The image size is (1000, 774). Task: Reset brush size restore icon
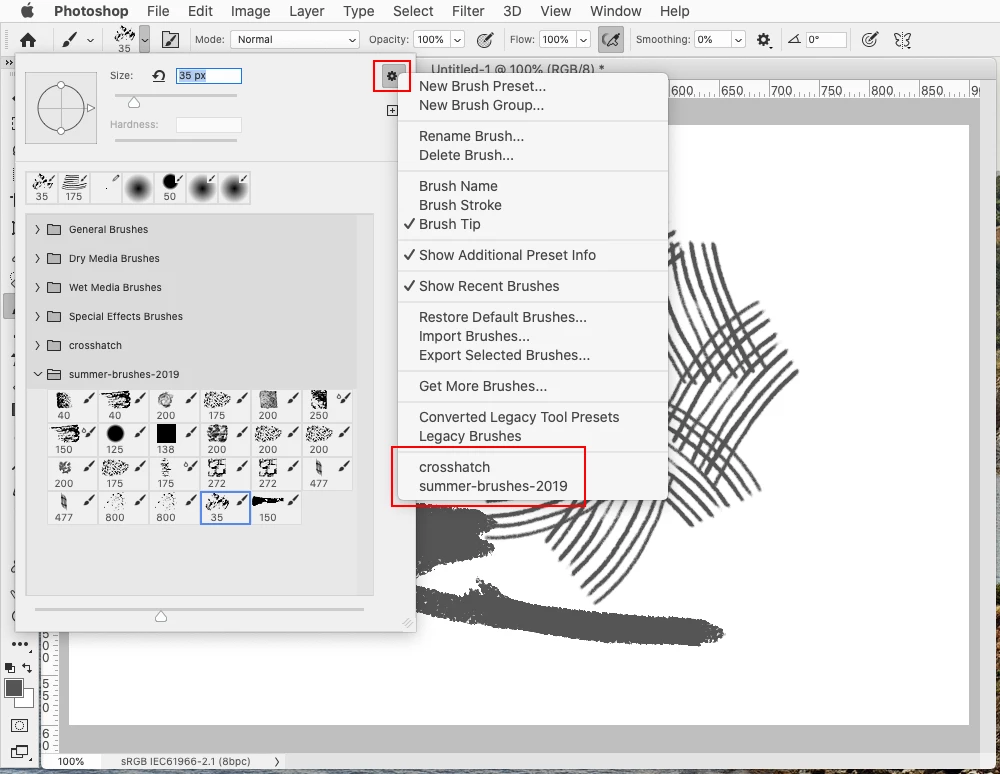[x=159, y=76]
